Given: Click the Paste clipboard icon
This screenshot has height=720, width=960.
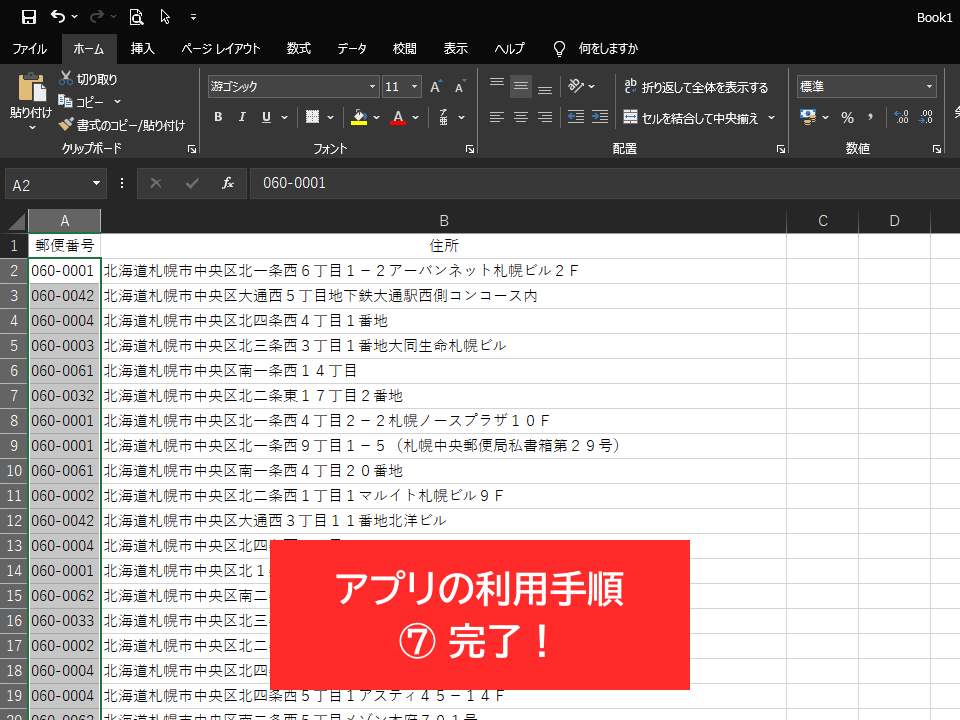Looking at the screenshot, I should 32,88.
